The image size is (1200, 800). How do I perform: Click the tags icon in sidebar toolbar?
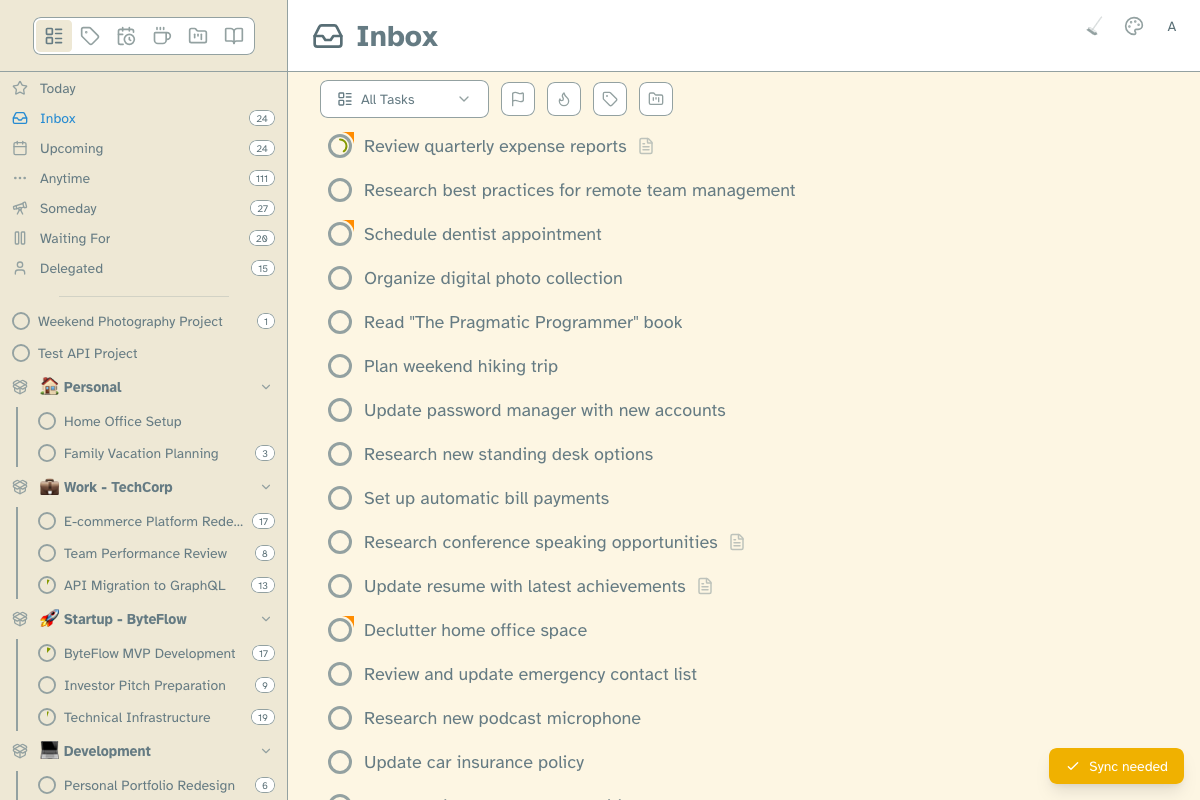(90, 36)
